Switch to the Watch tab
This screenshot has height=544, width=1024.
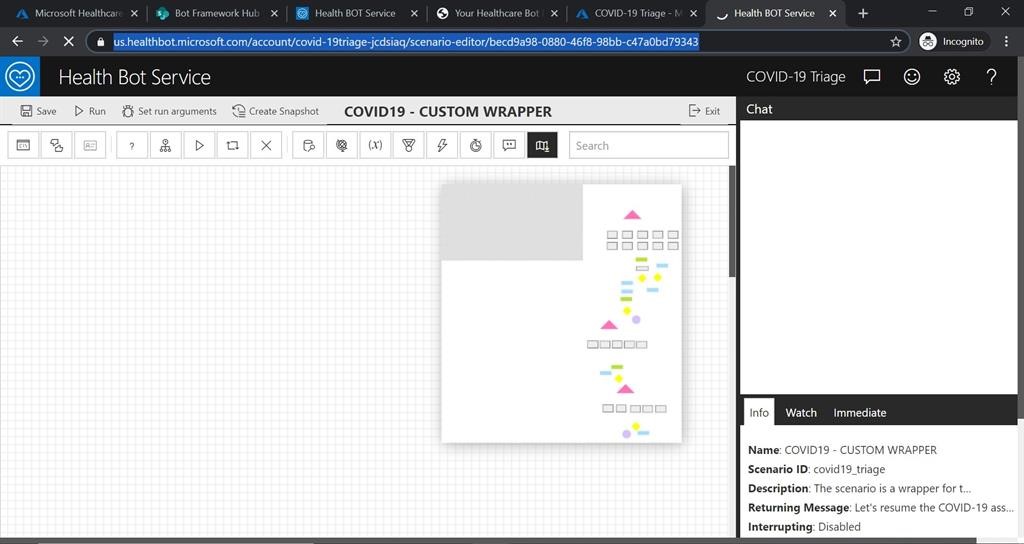pyautogui.click(x=801, y=413)
